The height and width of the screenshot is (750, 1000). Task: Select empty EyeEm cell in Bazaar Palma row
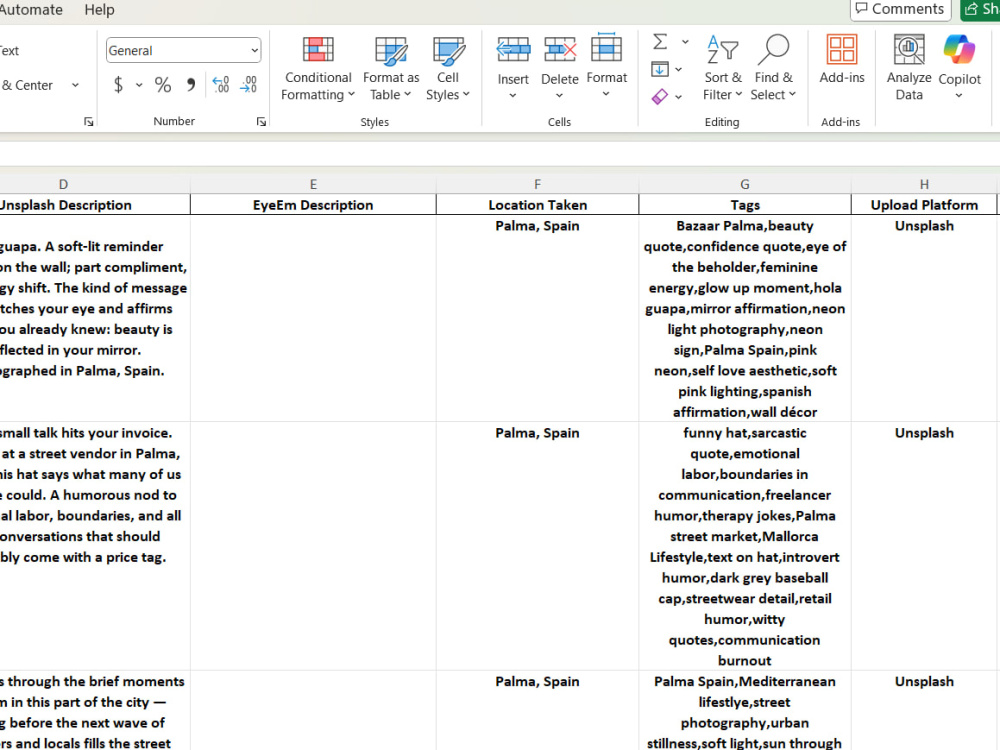pos(313,318)
